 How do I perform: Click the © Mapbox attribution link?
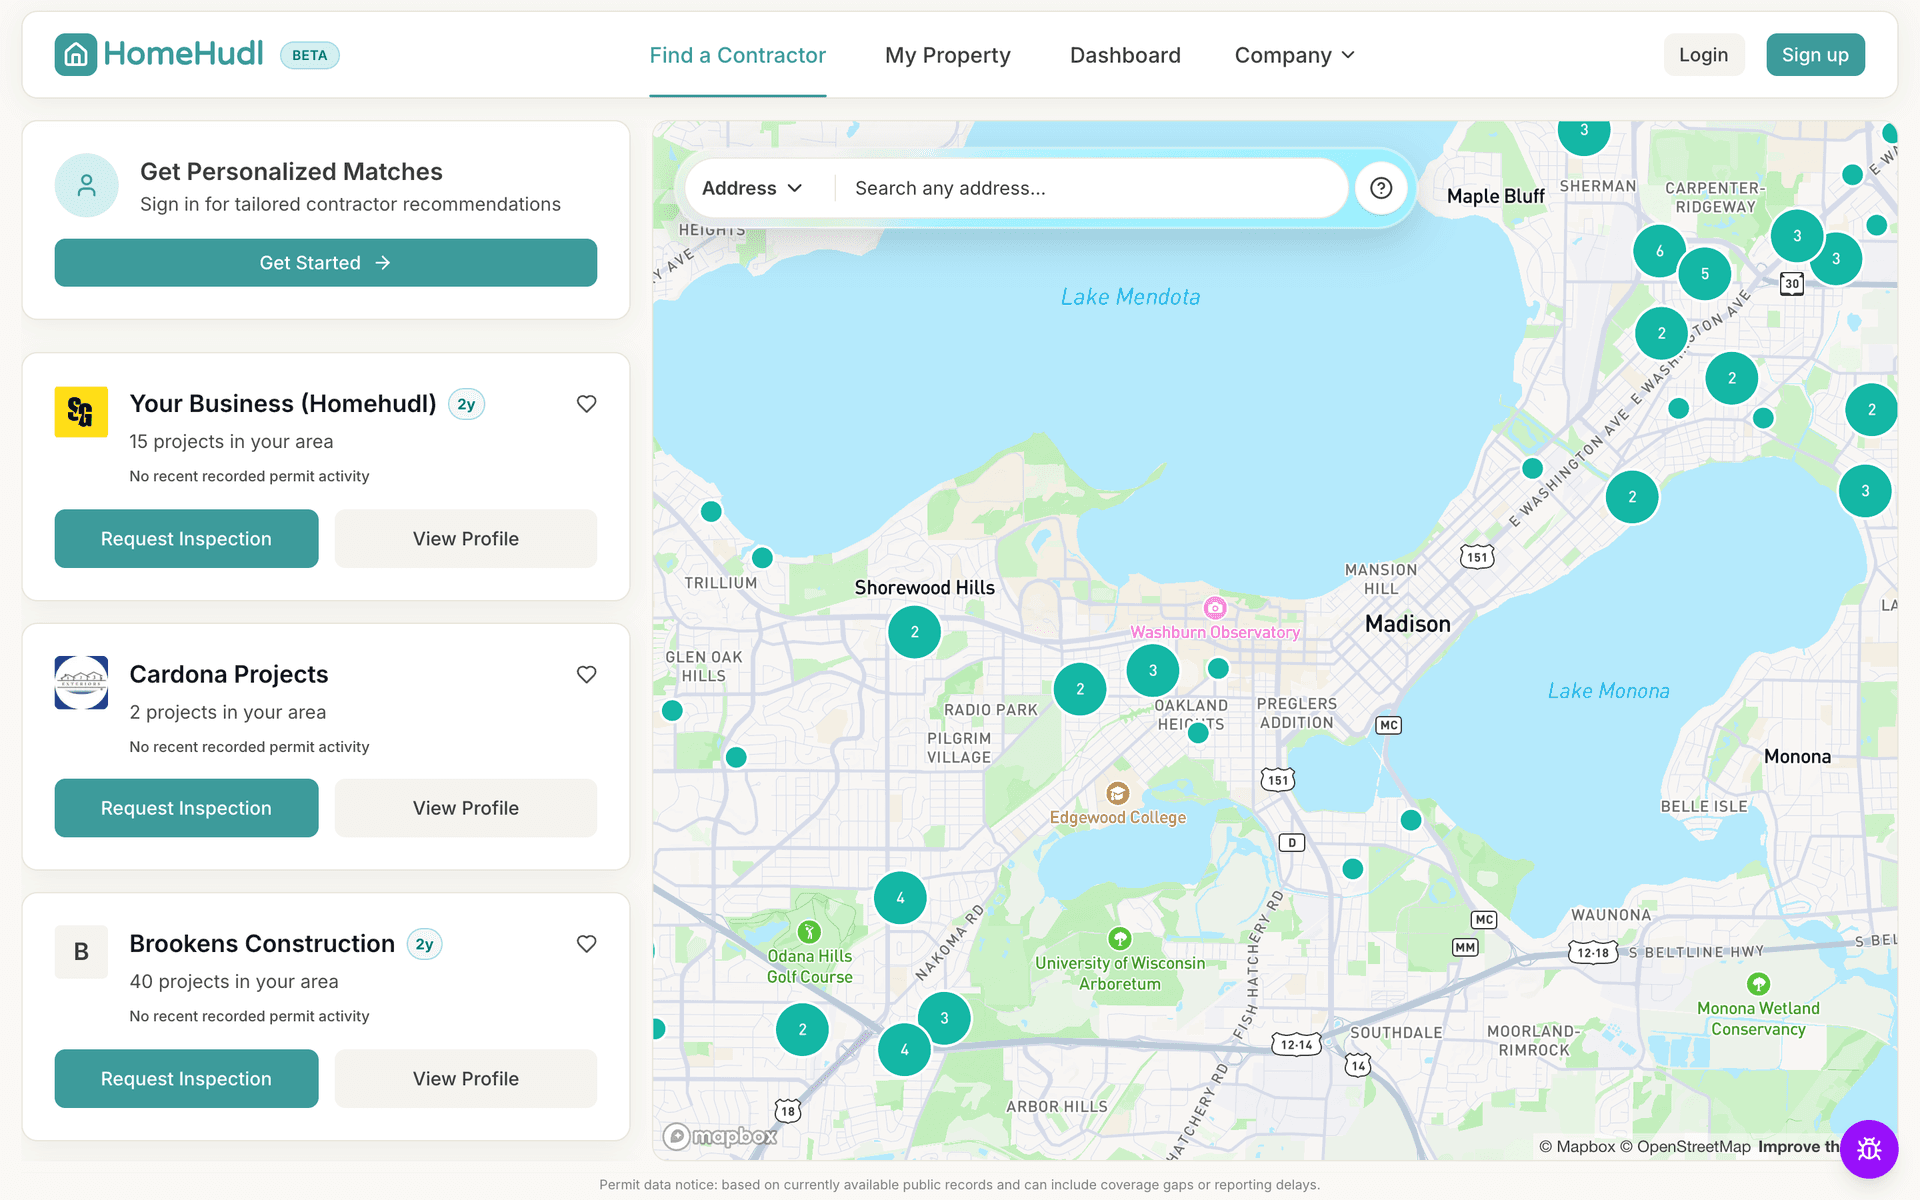[x=1577, y=1147]
